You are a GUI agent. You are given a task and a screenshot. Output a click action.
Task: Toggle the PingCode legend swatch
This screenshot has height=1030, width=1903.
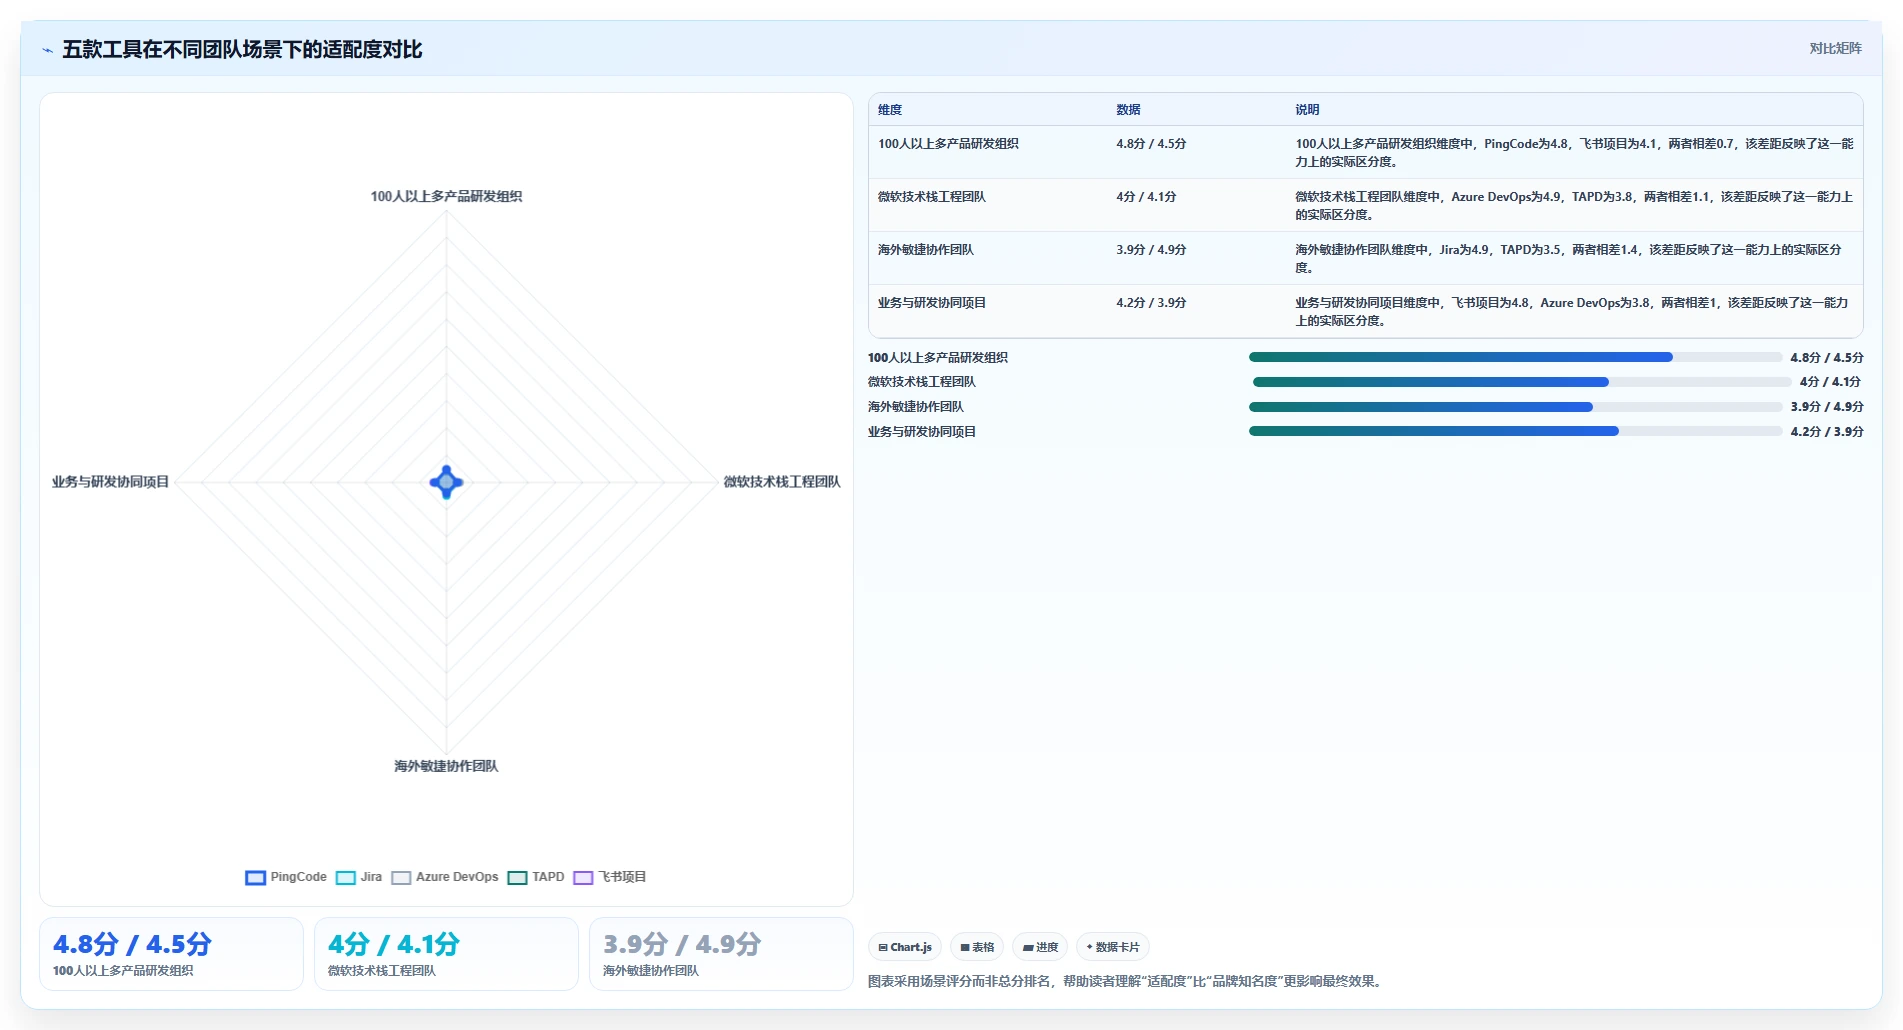tap(256, 878)
